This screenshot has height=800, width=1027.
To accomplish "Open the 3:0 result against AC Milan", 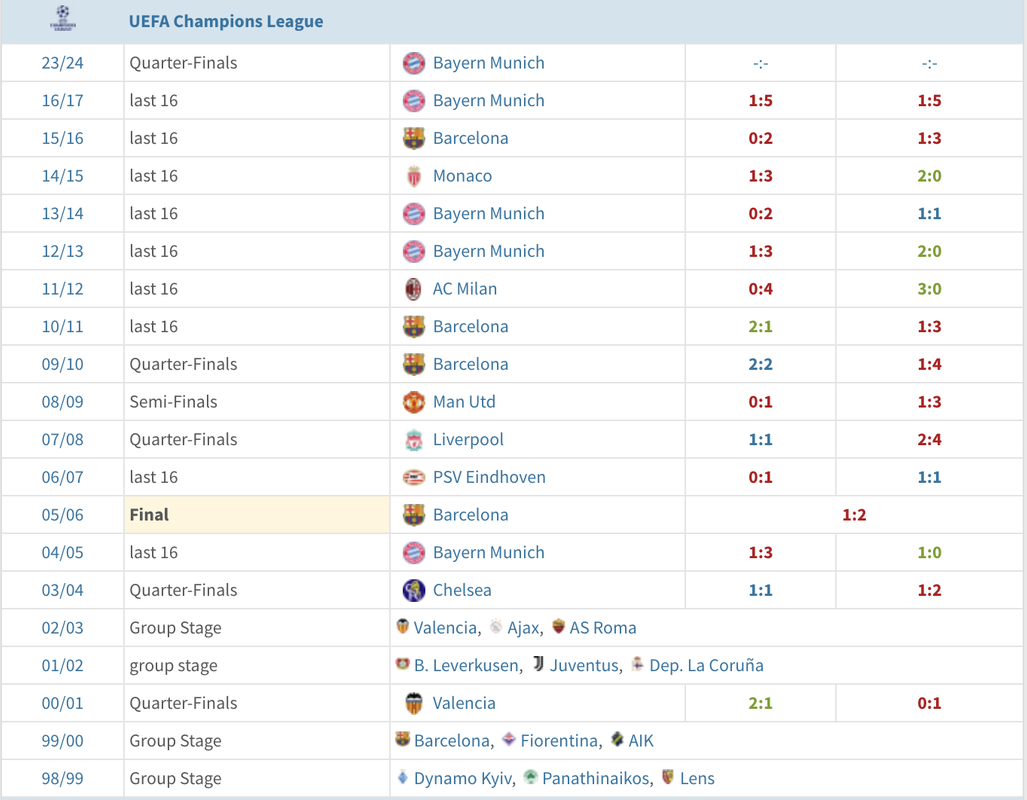I will tap(929, 289).
